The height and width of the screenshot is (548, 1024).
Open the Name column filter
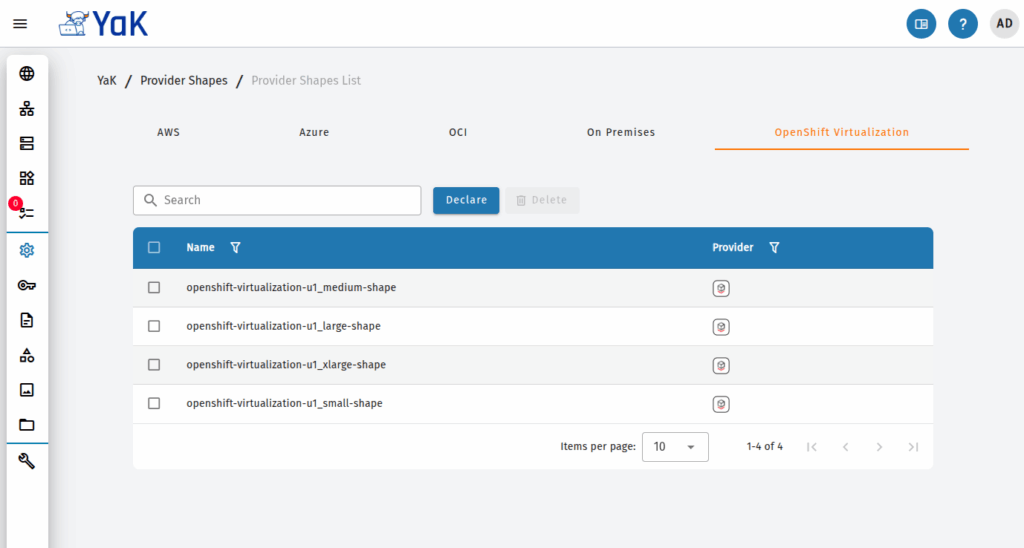[236, 248]
